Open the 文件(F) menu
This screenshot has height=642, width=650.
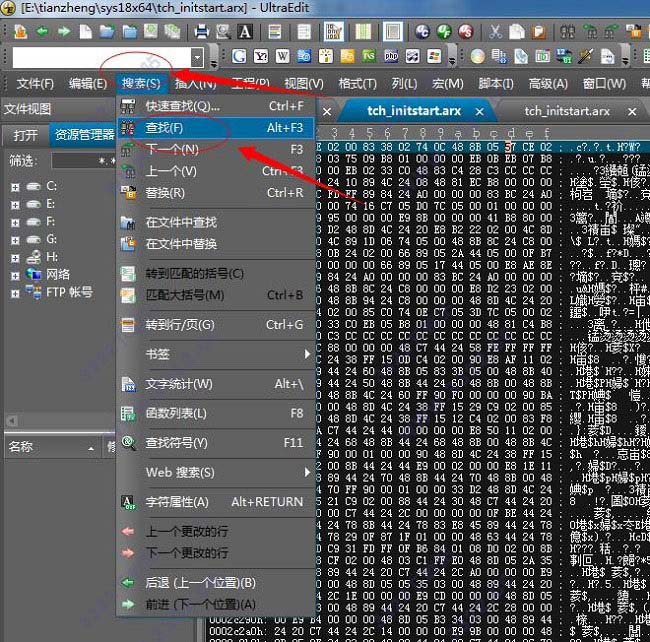click(x=35, y=84)
